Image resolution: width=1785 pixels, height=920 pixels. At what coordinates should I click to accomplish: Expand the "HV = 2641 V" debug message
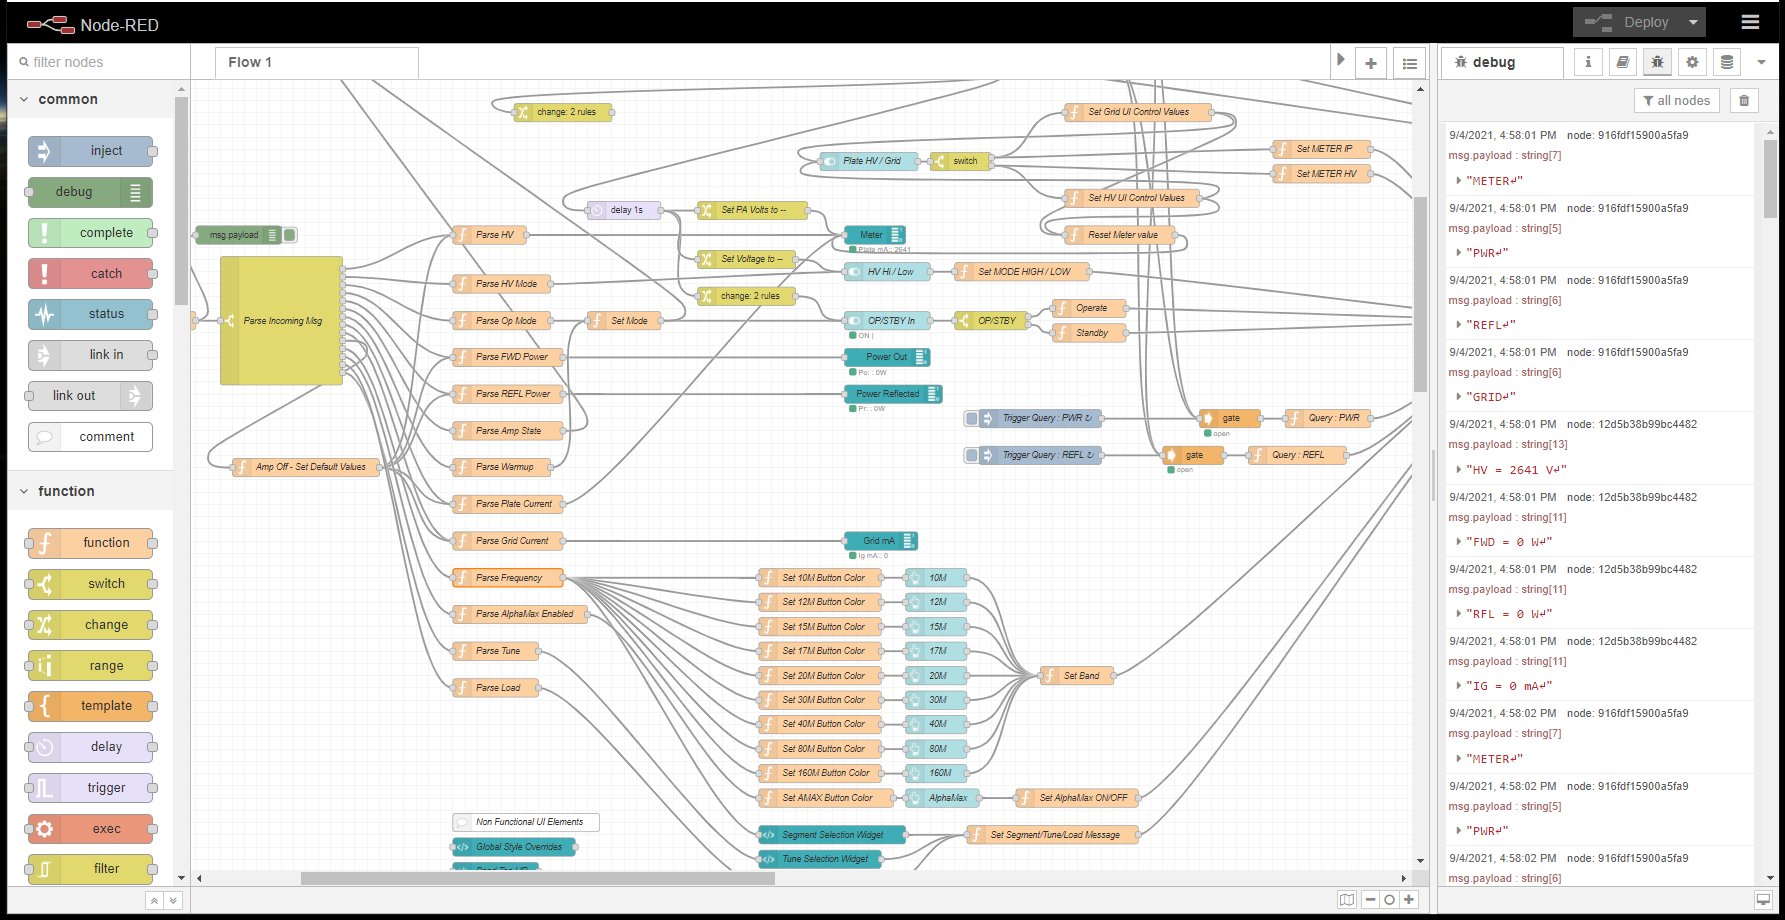pos(1459,470)
